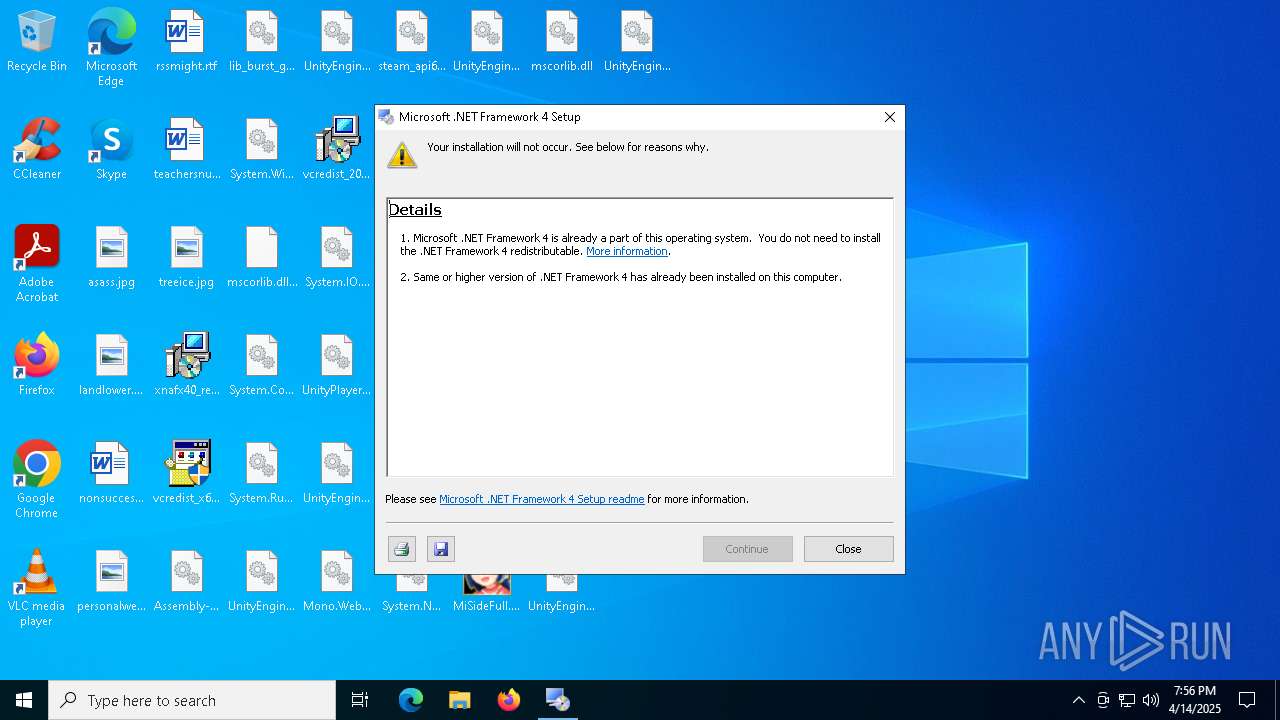
Task: Click the taskbar search box
Action: click(x=192, y=700)
